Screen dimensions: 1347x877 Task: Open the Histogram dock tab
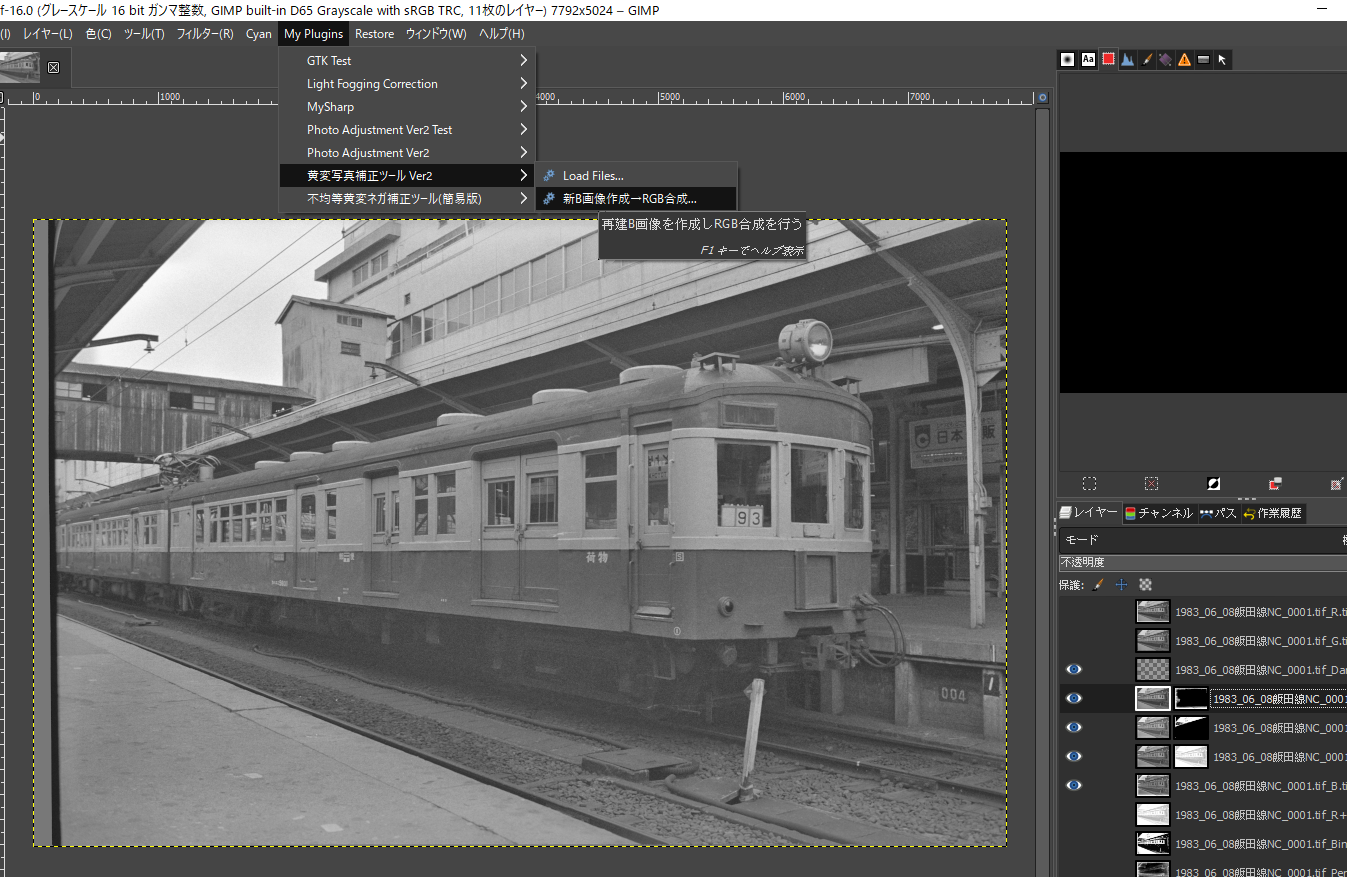[1127, 59]
